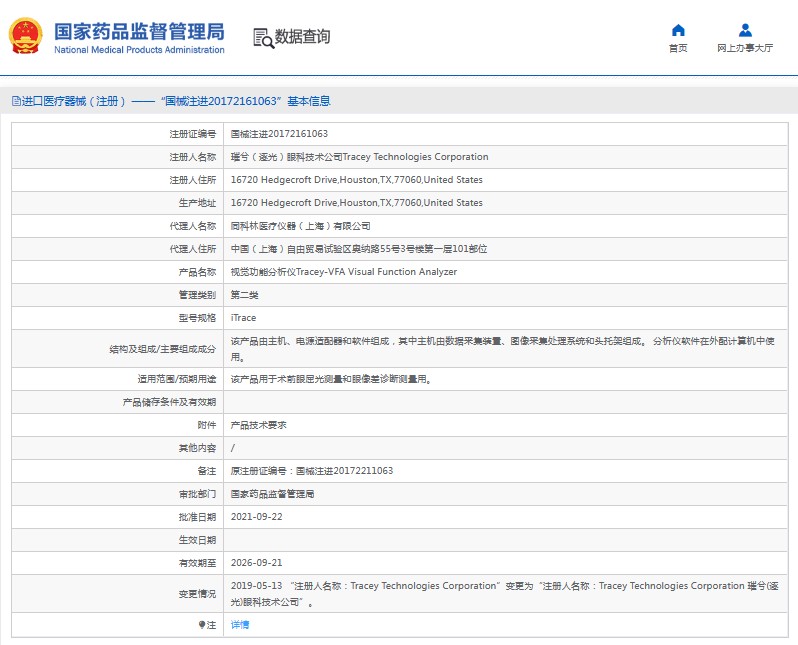This screenshot has width=798, height=645.
Task: Open the 详情 details link
Action: pyautogui.click(x=240, y=625)
